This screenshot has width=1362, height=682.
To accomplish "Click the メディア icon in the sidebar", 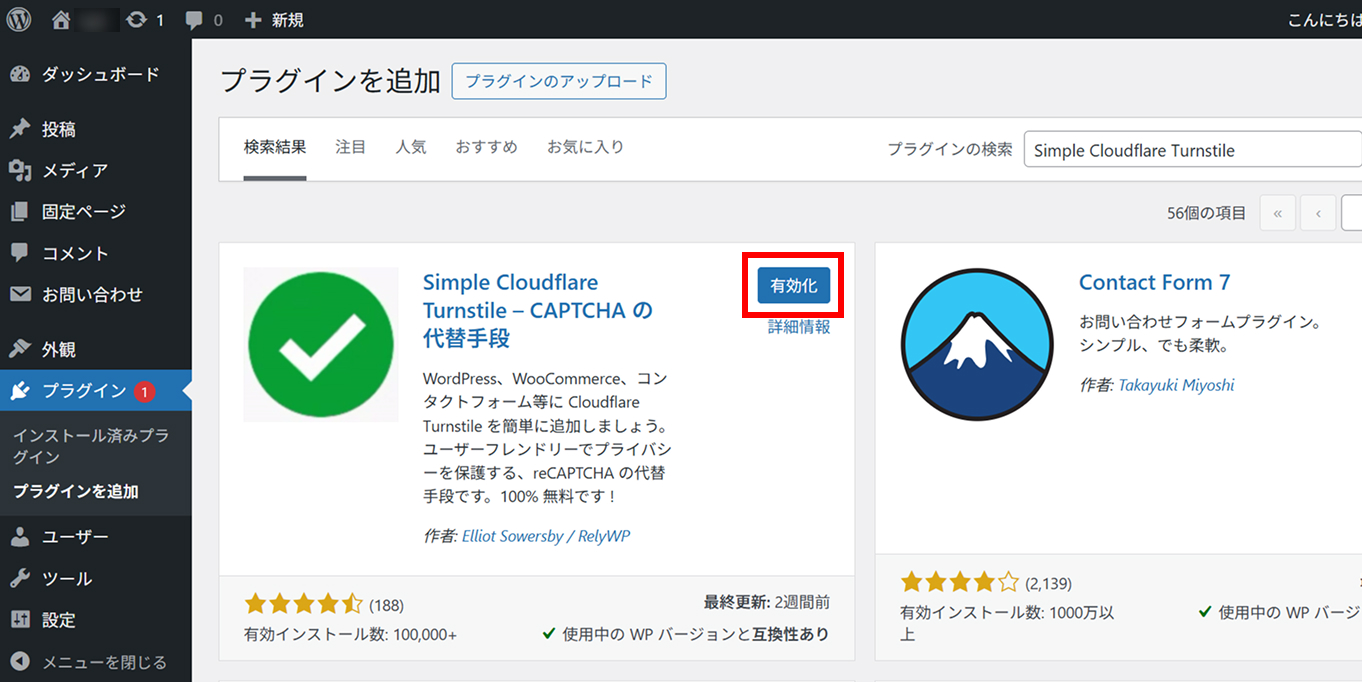I will [19, 171].
